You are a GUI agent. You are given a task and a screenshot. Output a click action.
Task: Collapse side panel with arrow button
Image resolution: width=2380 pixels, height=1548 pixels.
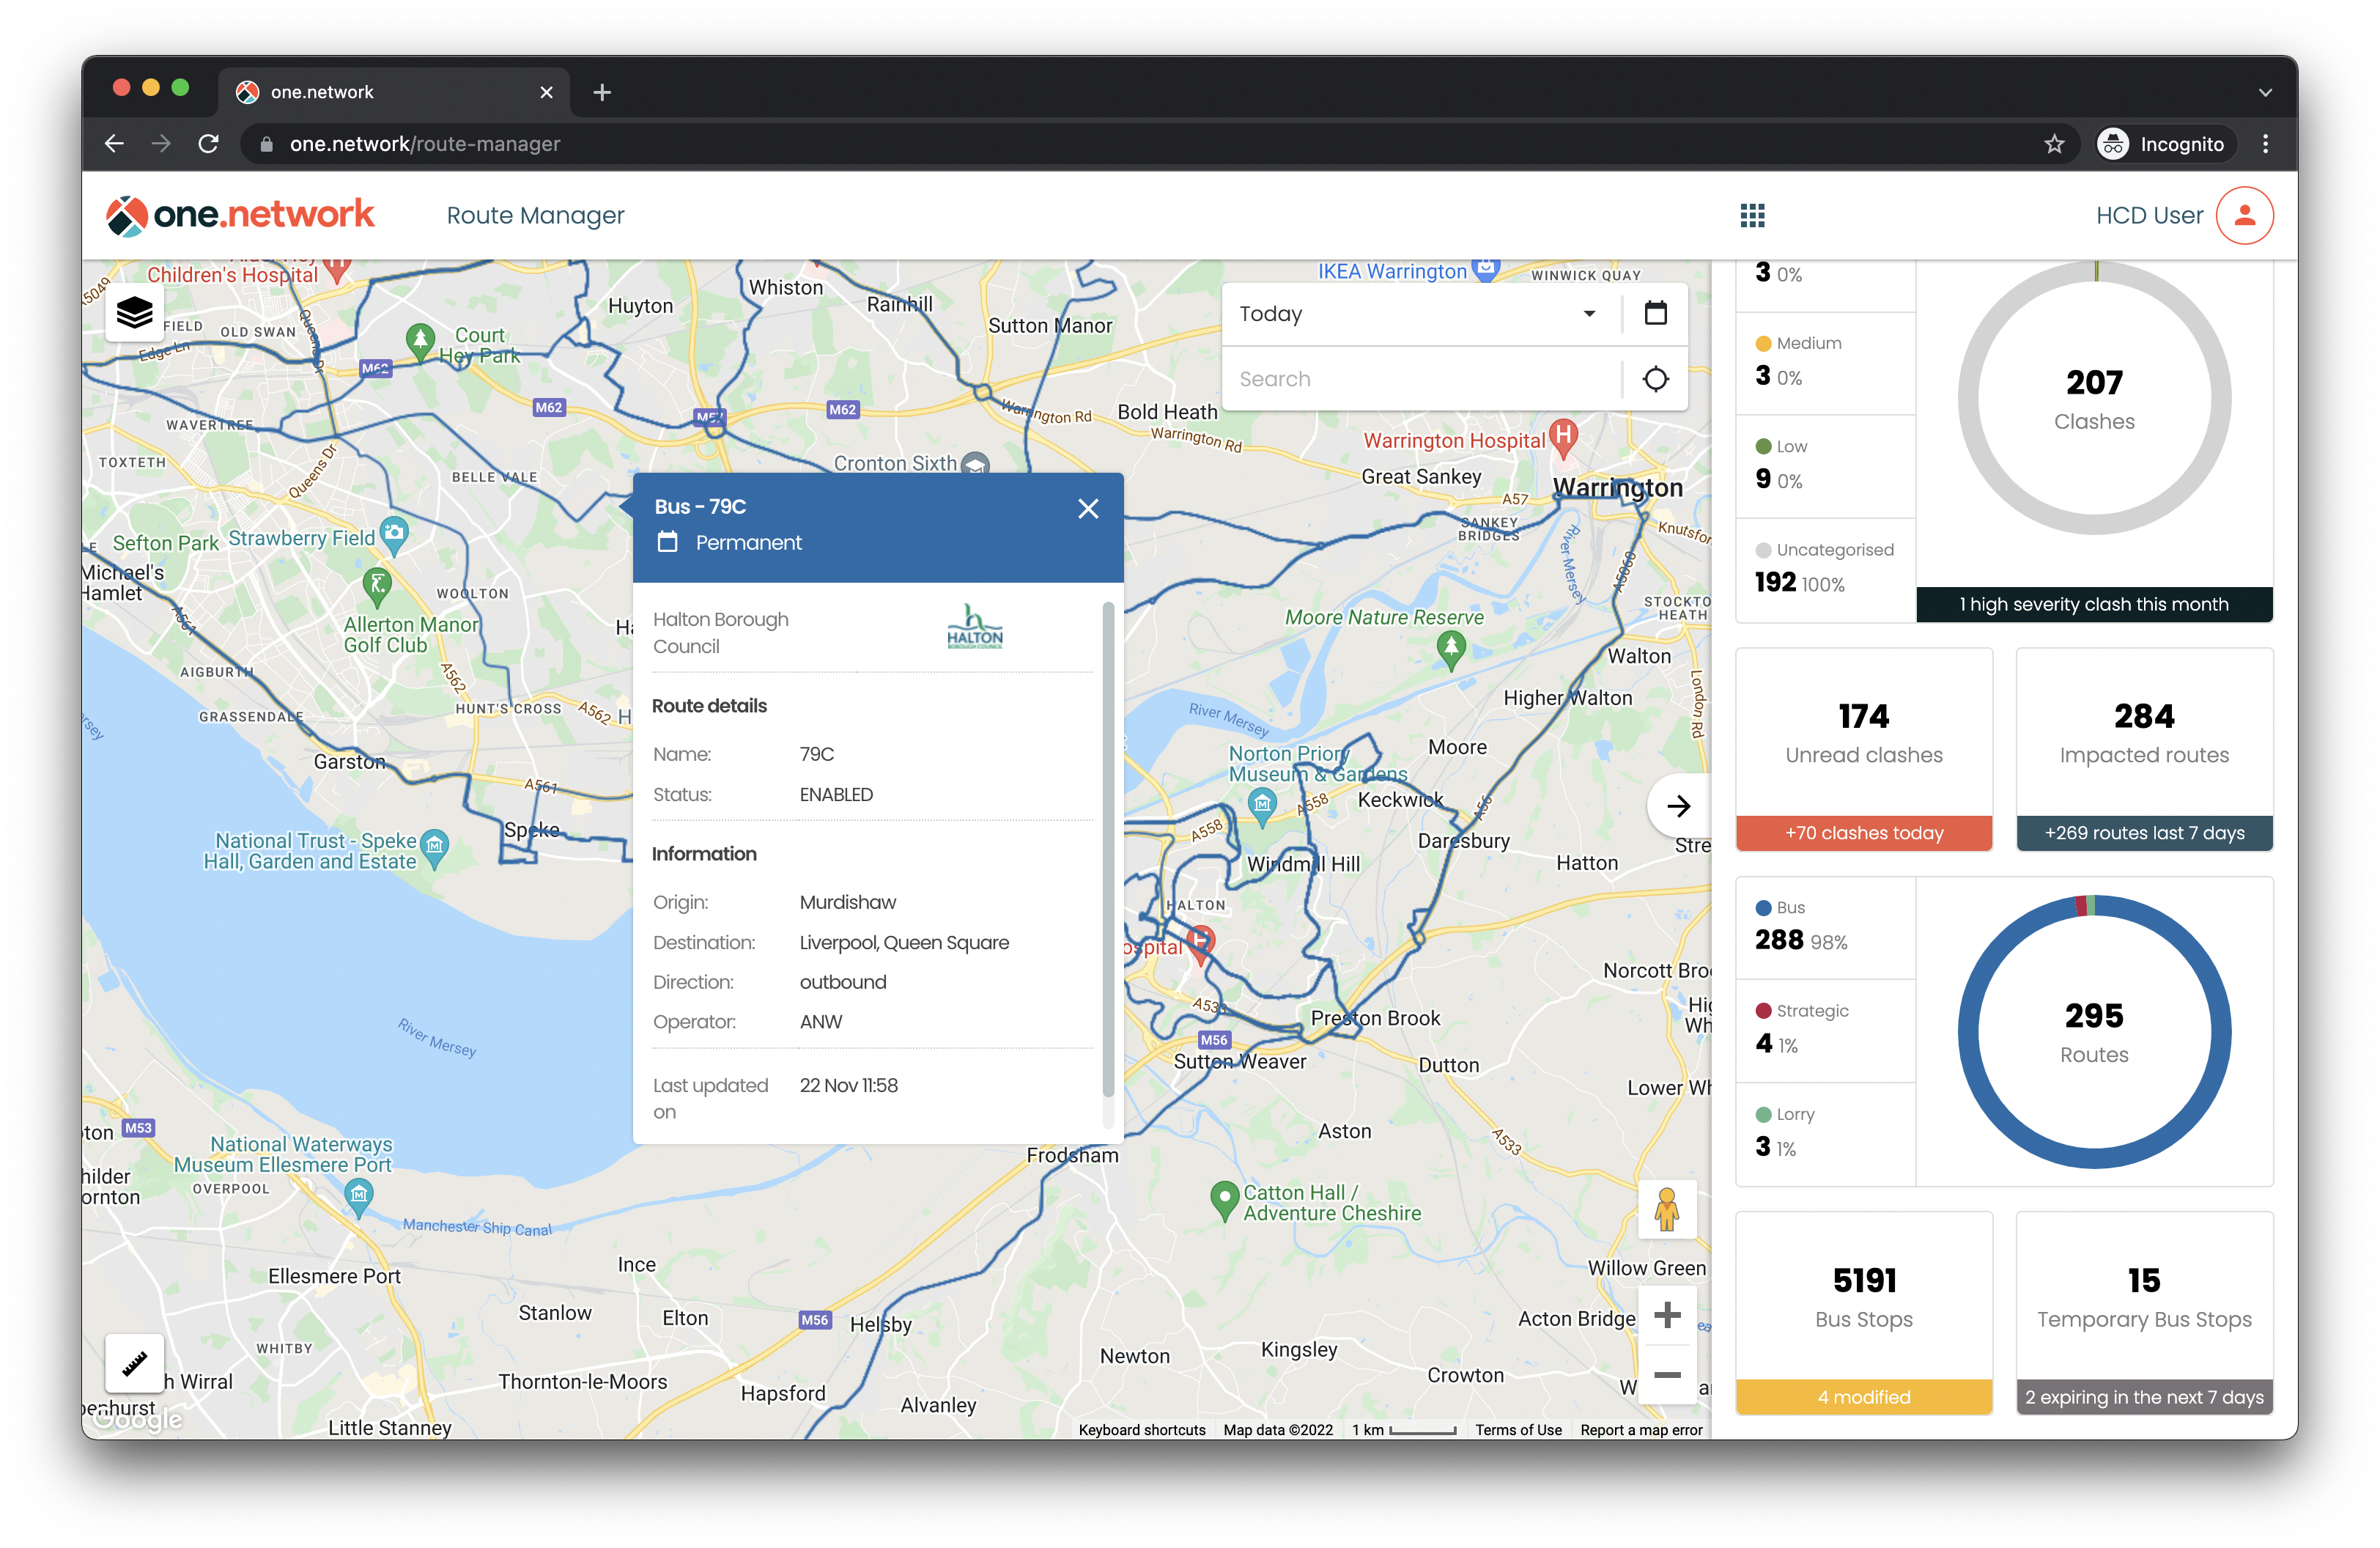tap(1678, 806)
